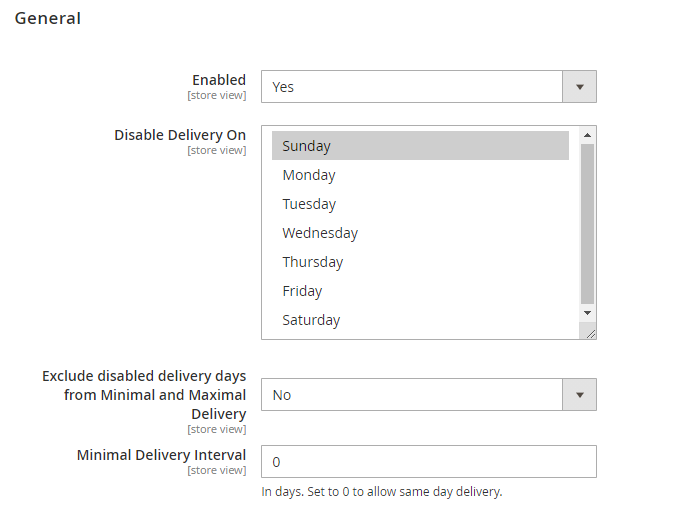
Task: Pick Wednesday in the days list
Action: click(320, 233)
